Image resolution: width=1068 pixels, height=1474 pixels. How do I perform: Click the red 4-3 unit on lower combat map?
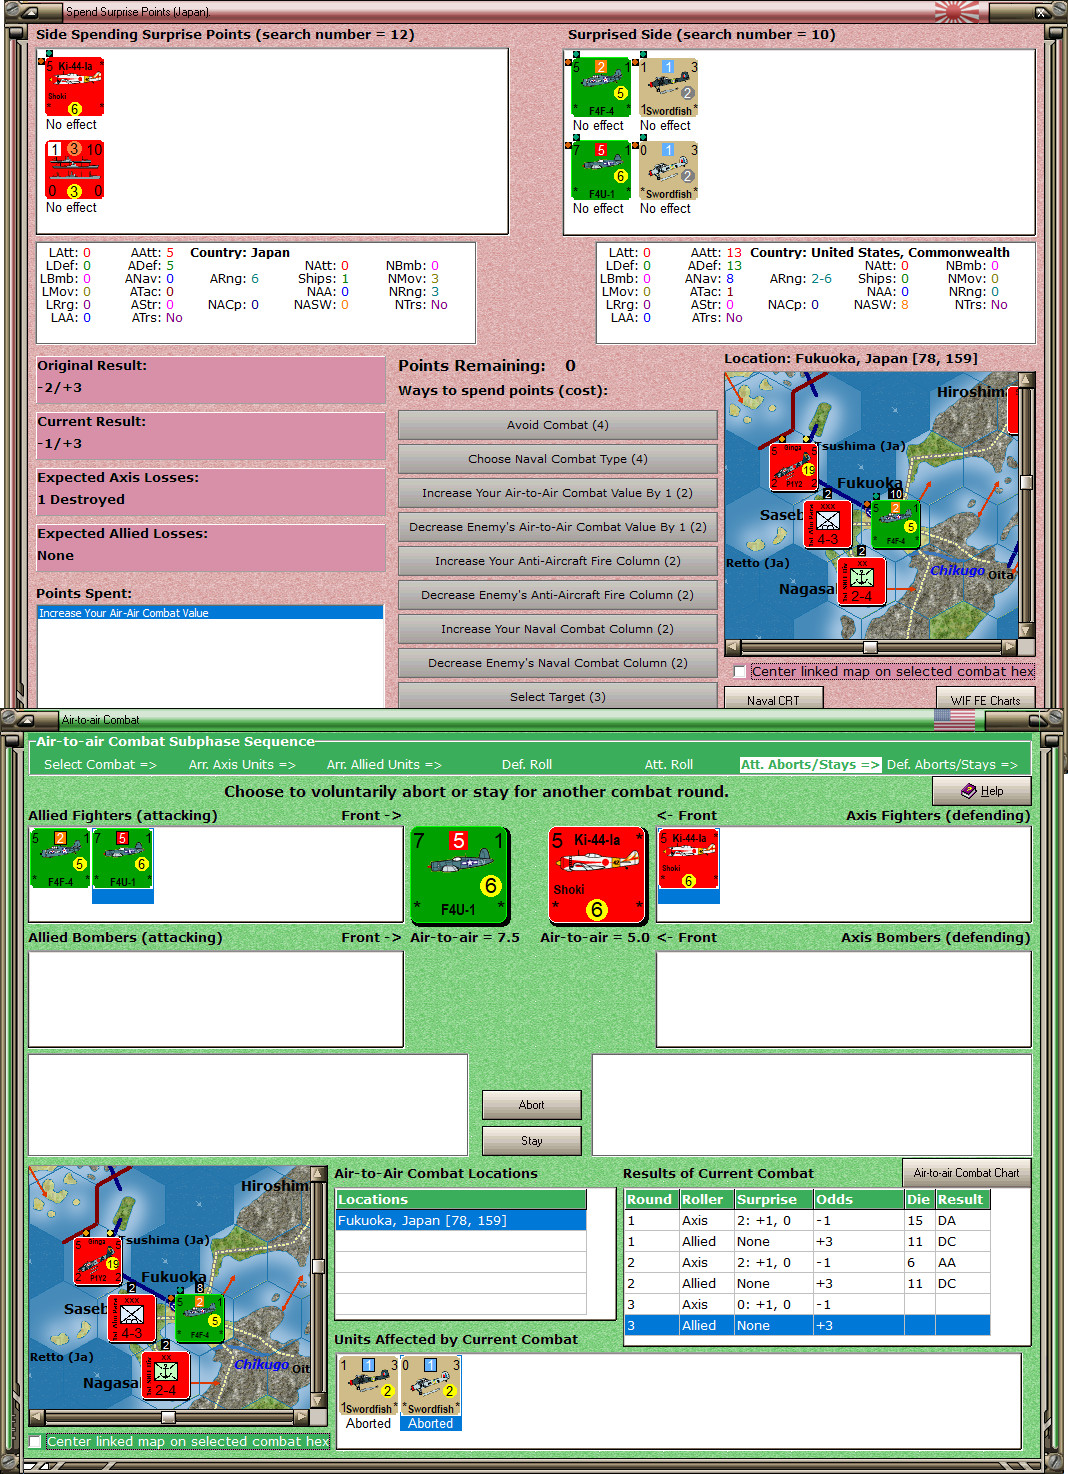pos(131,1318)
